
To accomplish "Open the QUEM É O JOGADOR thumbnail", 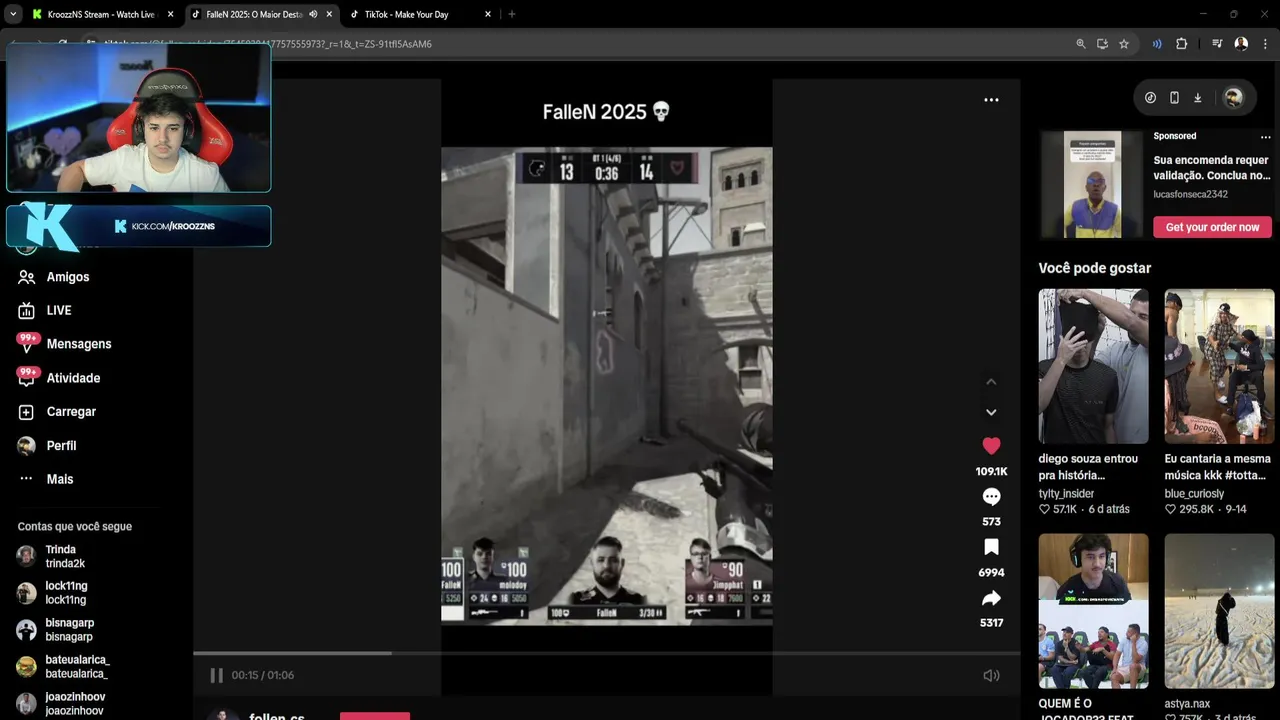I will point(1093,611).
